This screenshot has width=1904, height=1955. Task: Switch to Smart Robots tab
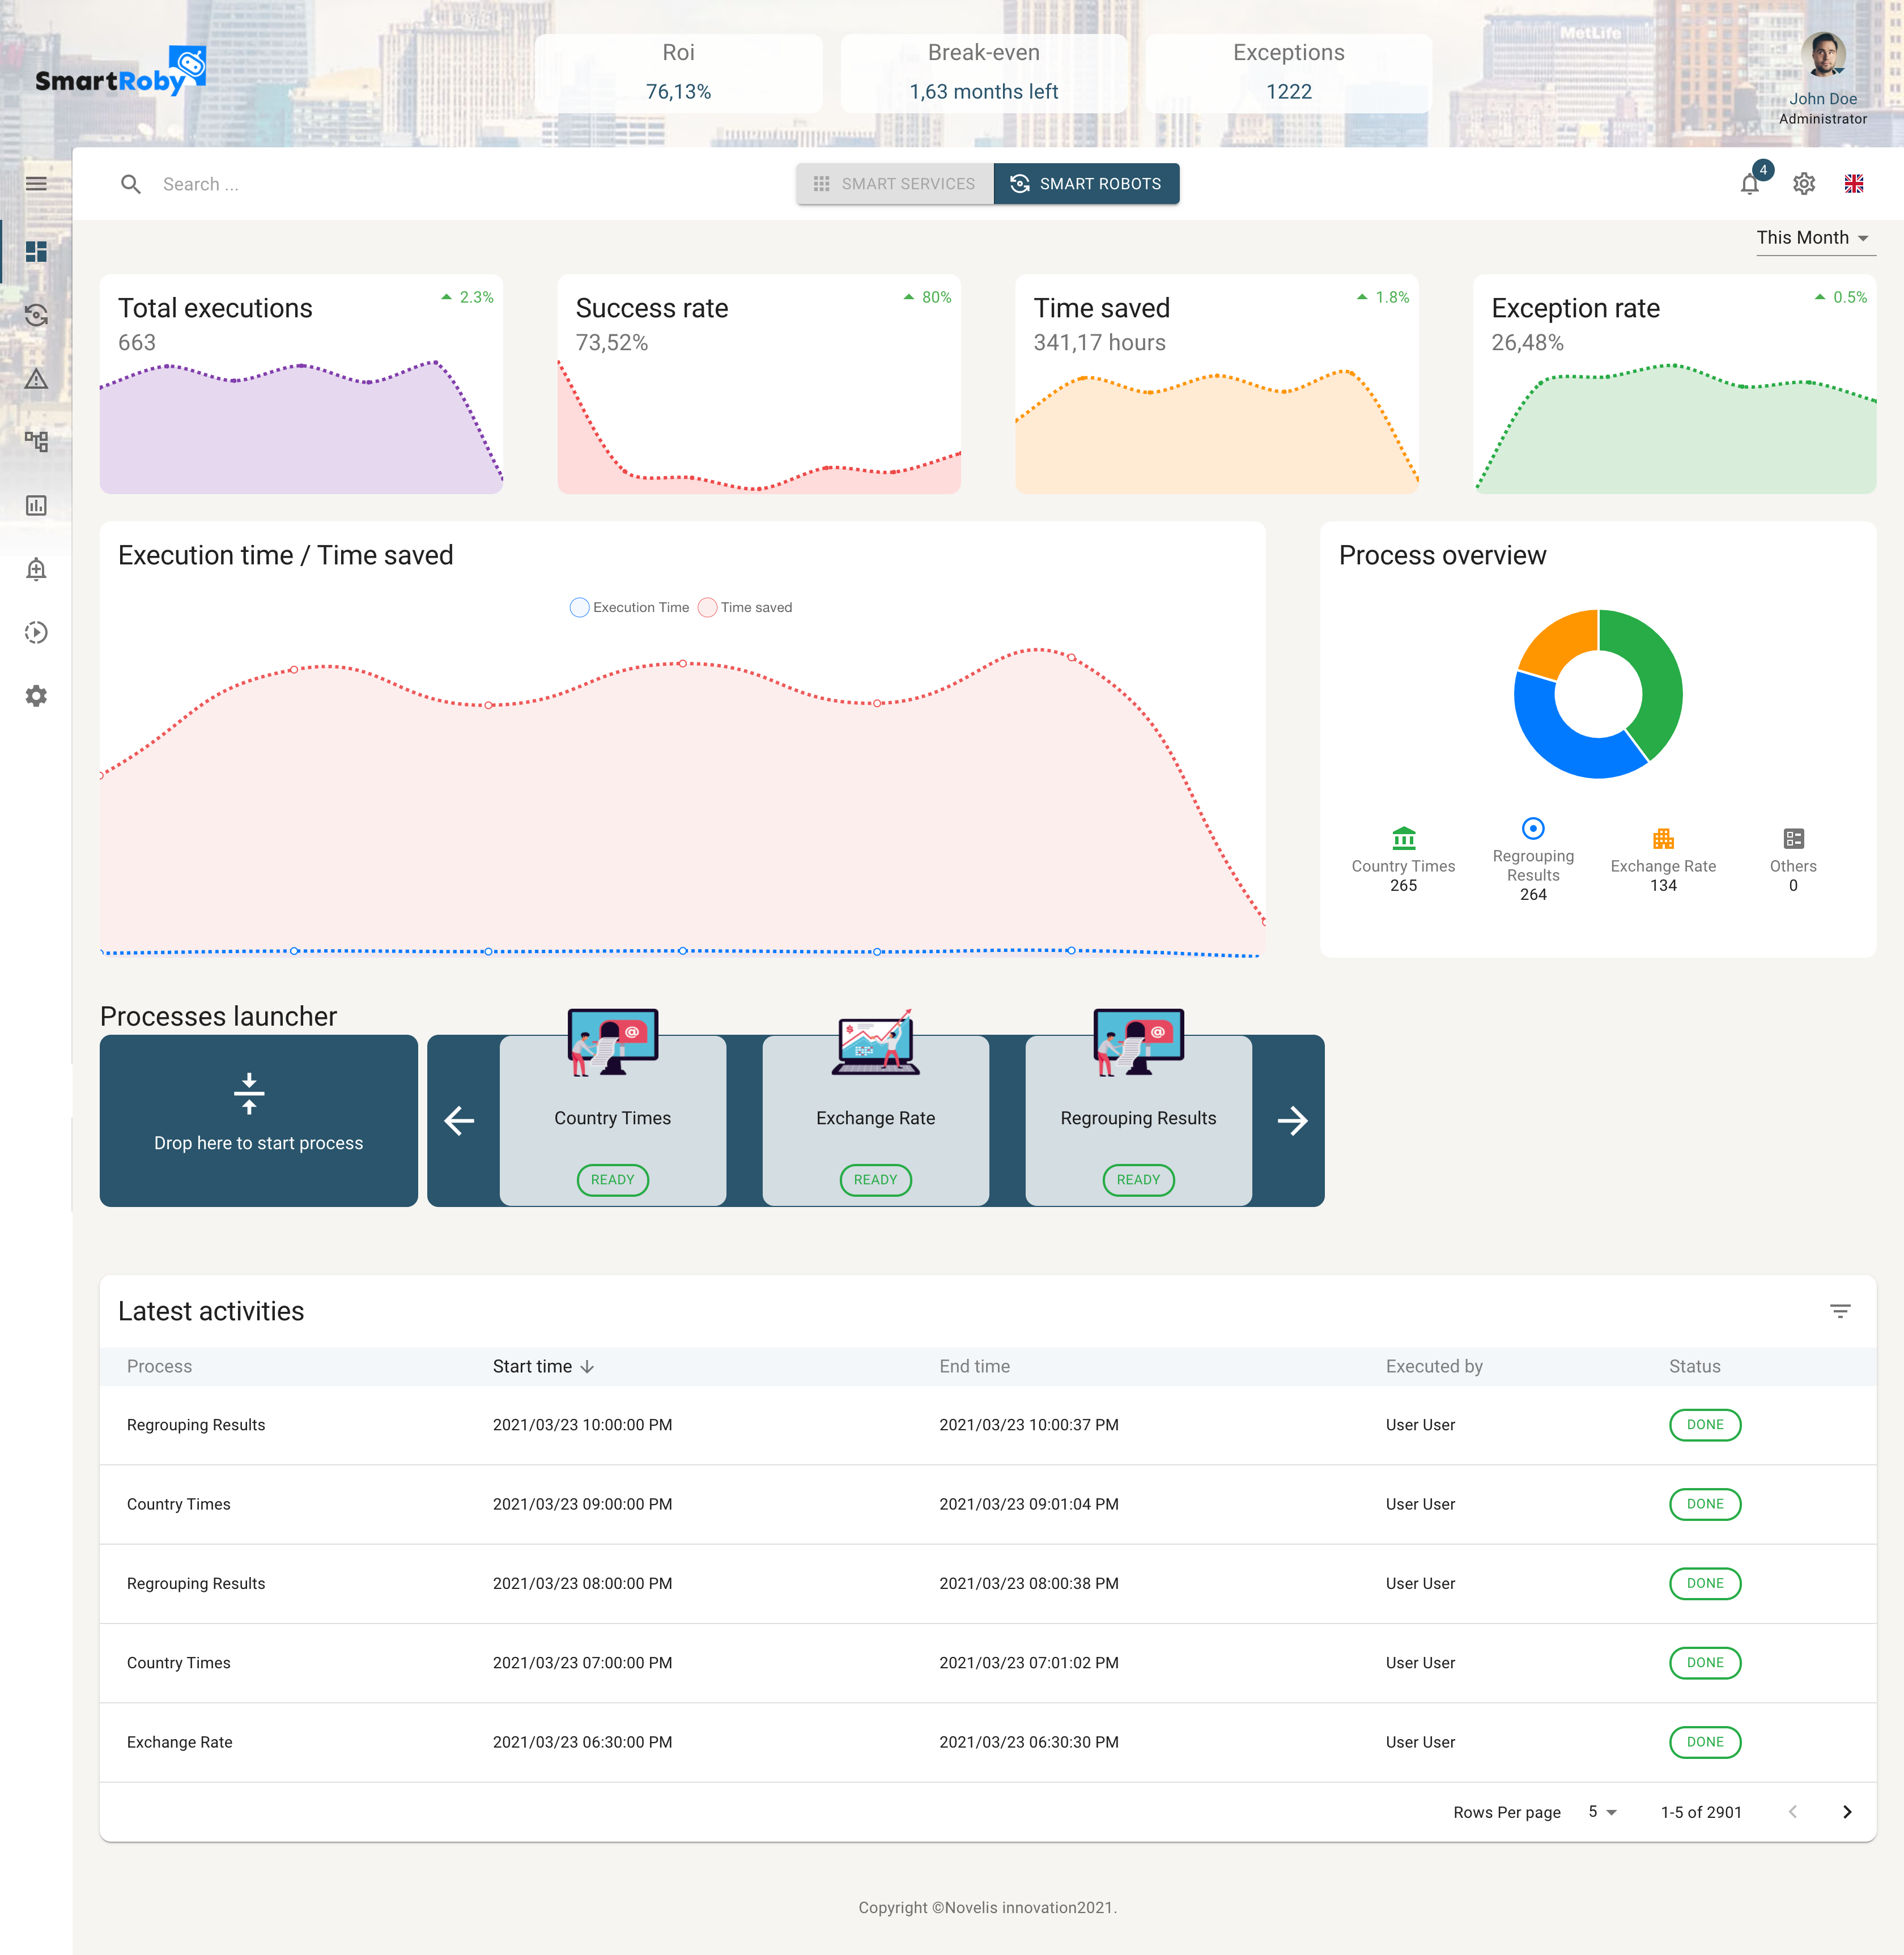(1086, 184)
